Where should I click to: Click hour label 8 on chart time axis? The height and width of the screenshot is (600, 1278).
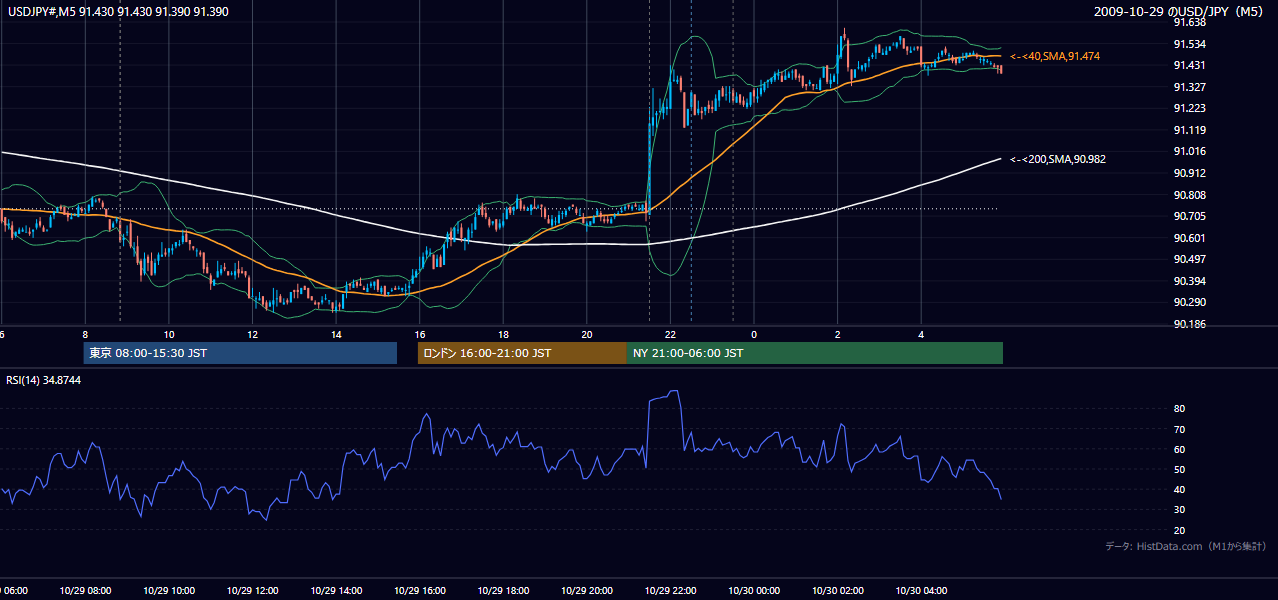click(x=85, y=334)
